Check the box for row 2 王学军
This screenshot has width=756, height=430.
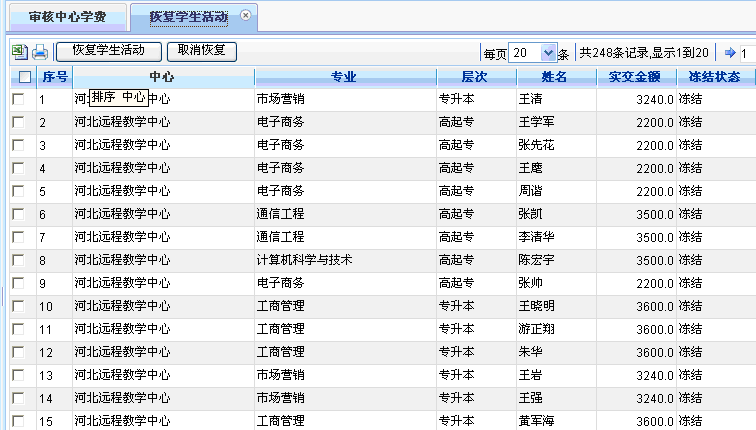18,122
